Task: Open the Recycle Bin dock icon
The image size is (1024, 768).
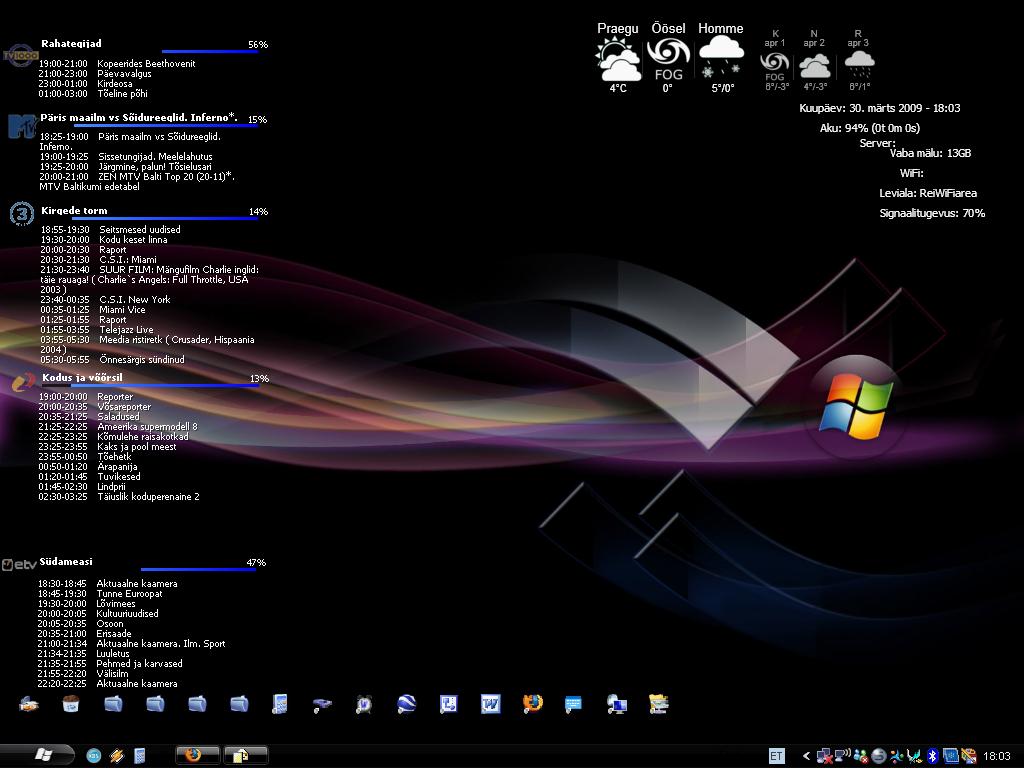Action: 71,704
